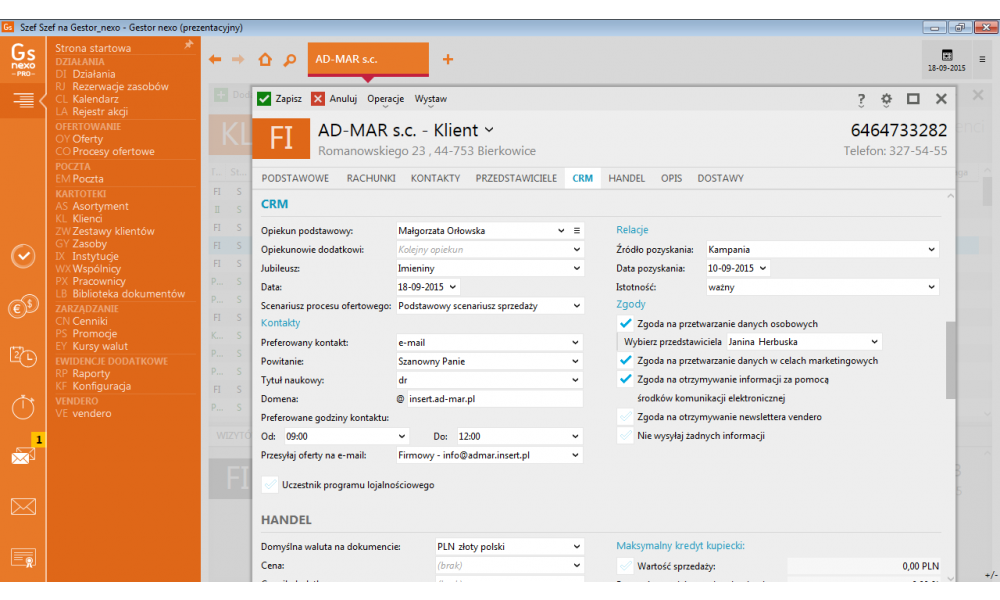Switch to the OPIS tab
Screen dimensions: 1000x600
click(672, 179)
